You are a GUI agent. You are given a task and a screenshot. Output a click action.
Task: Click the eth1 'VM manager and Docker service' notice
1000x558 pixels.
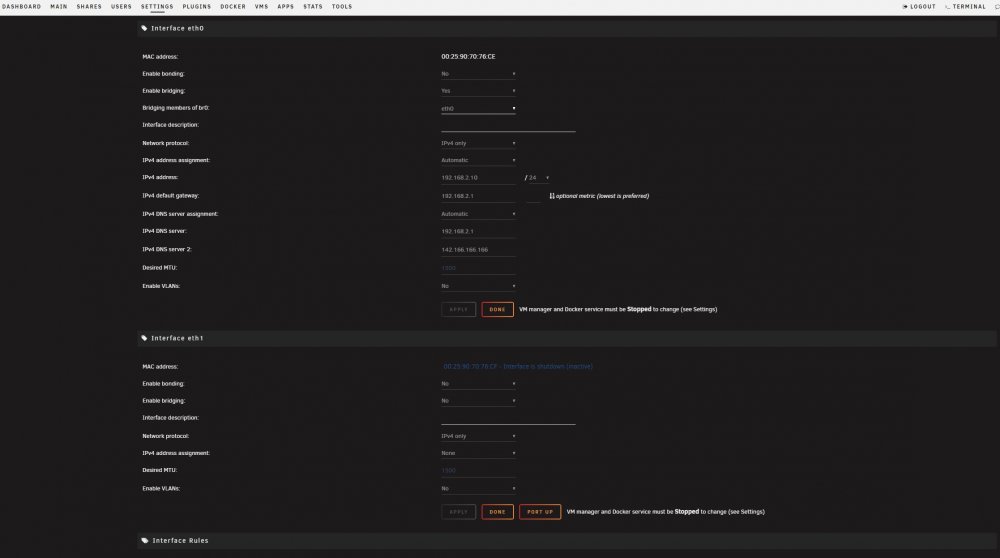coord(666,511)
